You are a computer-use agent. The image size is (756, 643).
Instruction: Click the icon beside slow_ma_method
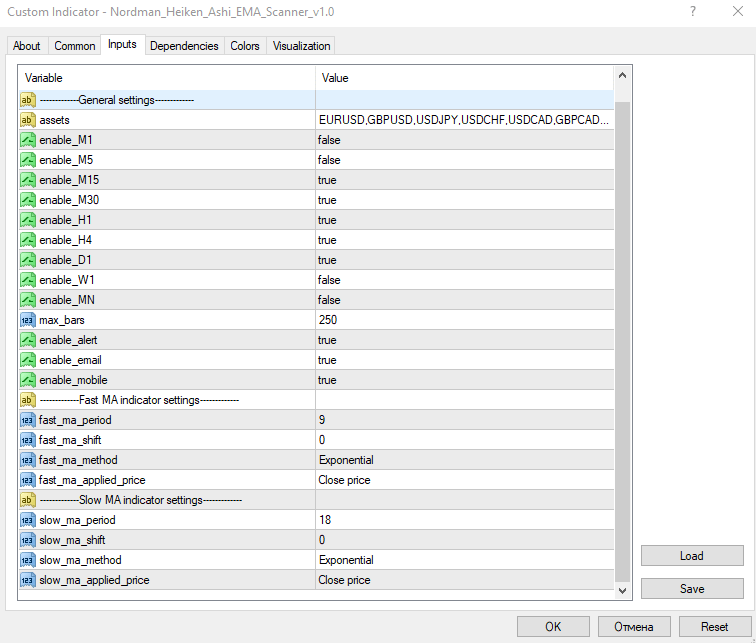coord(27,560)
